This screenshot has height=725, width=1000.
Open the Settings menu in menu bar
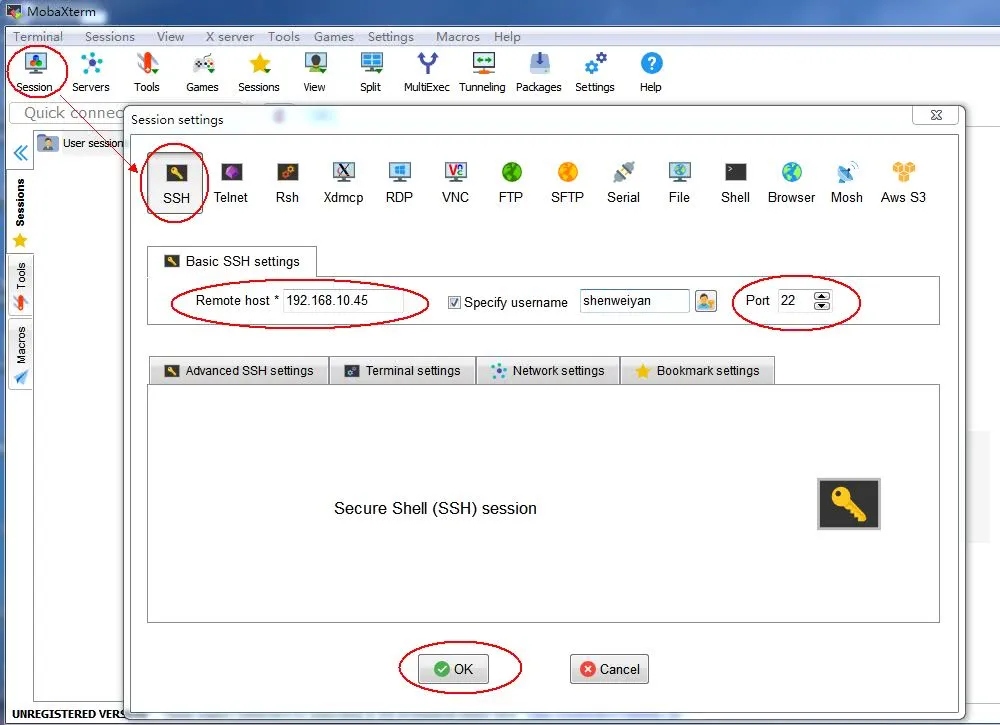pos(391,37)
